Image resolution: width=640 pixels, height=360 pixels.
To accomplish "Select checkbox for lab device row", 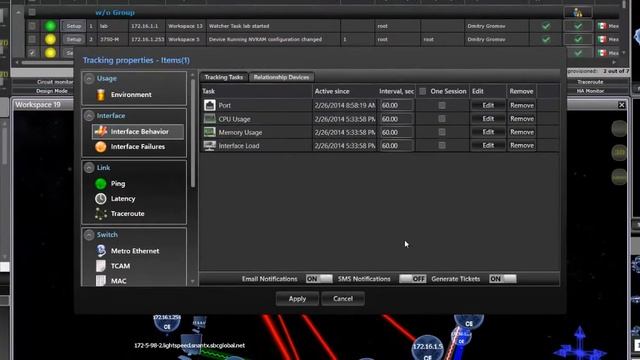I will click(32, 26).
